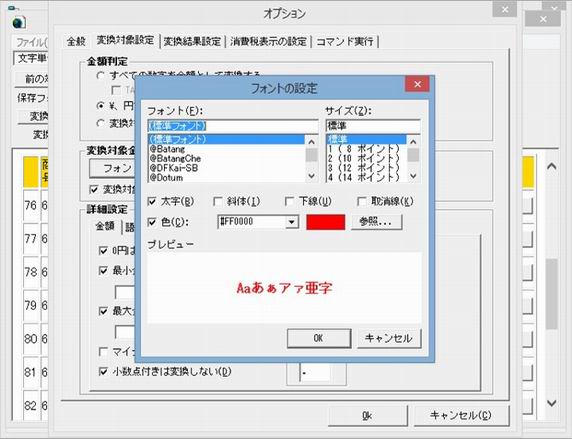
Task: Enable the 下線(U) underline checkbox
Action: pyautogui.click(x=289, y=201)
